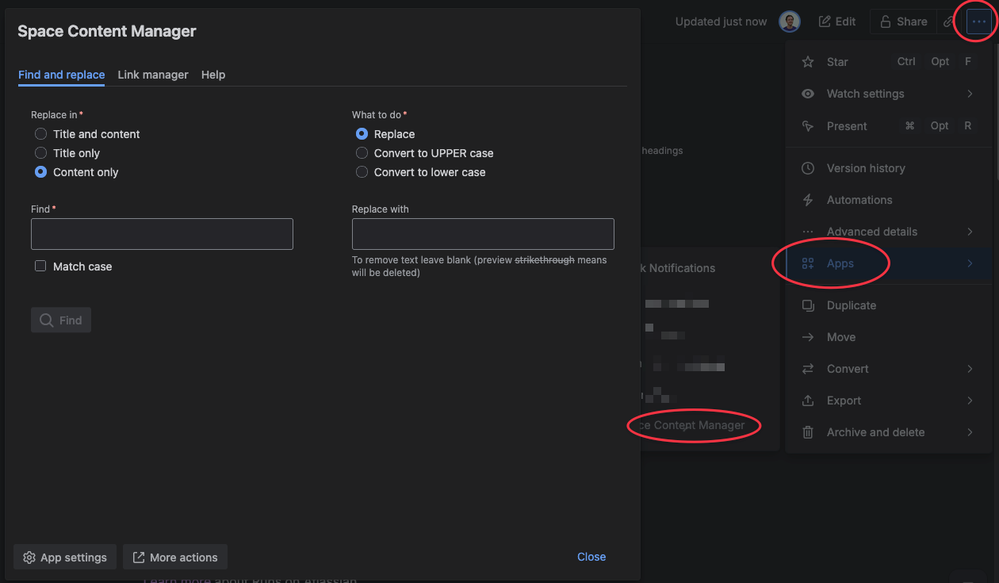999x583 pixels.
Task: Expand the Convert submenu chevron
Action: coord(970,369)
